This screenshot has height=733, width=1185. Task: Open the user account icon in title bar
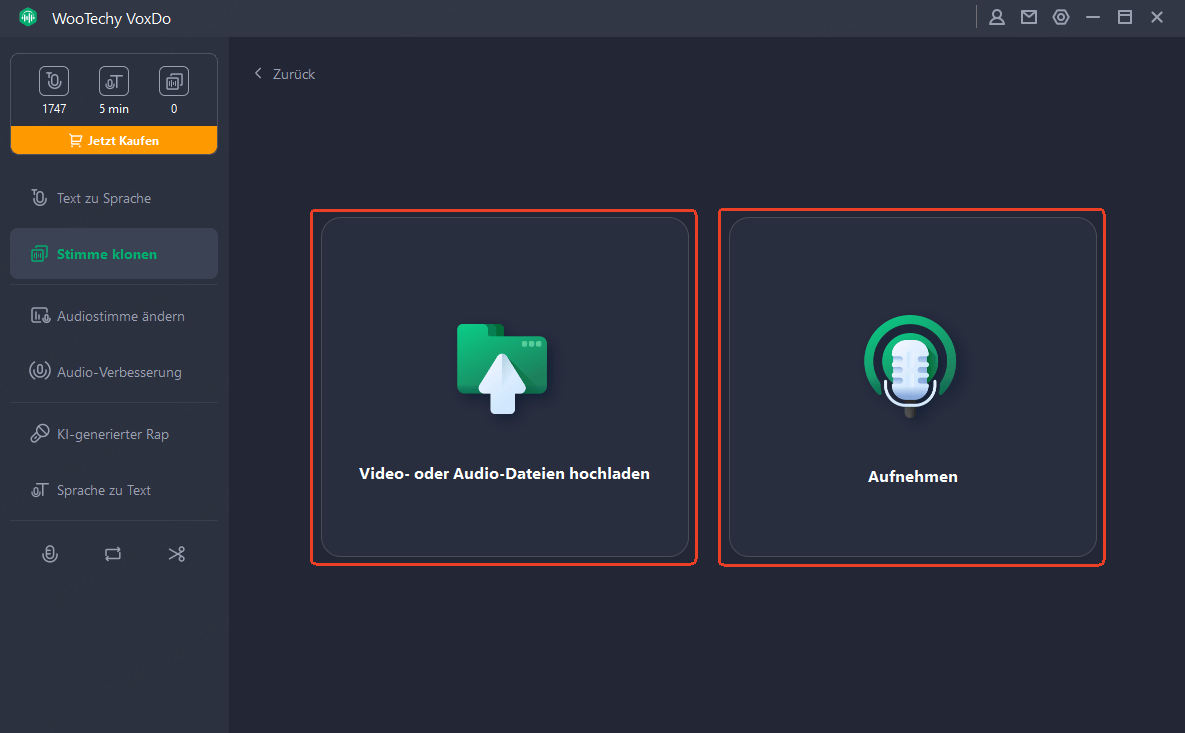tap(997, 17)
